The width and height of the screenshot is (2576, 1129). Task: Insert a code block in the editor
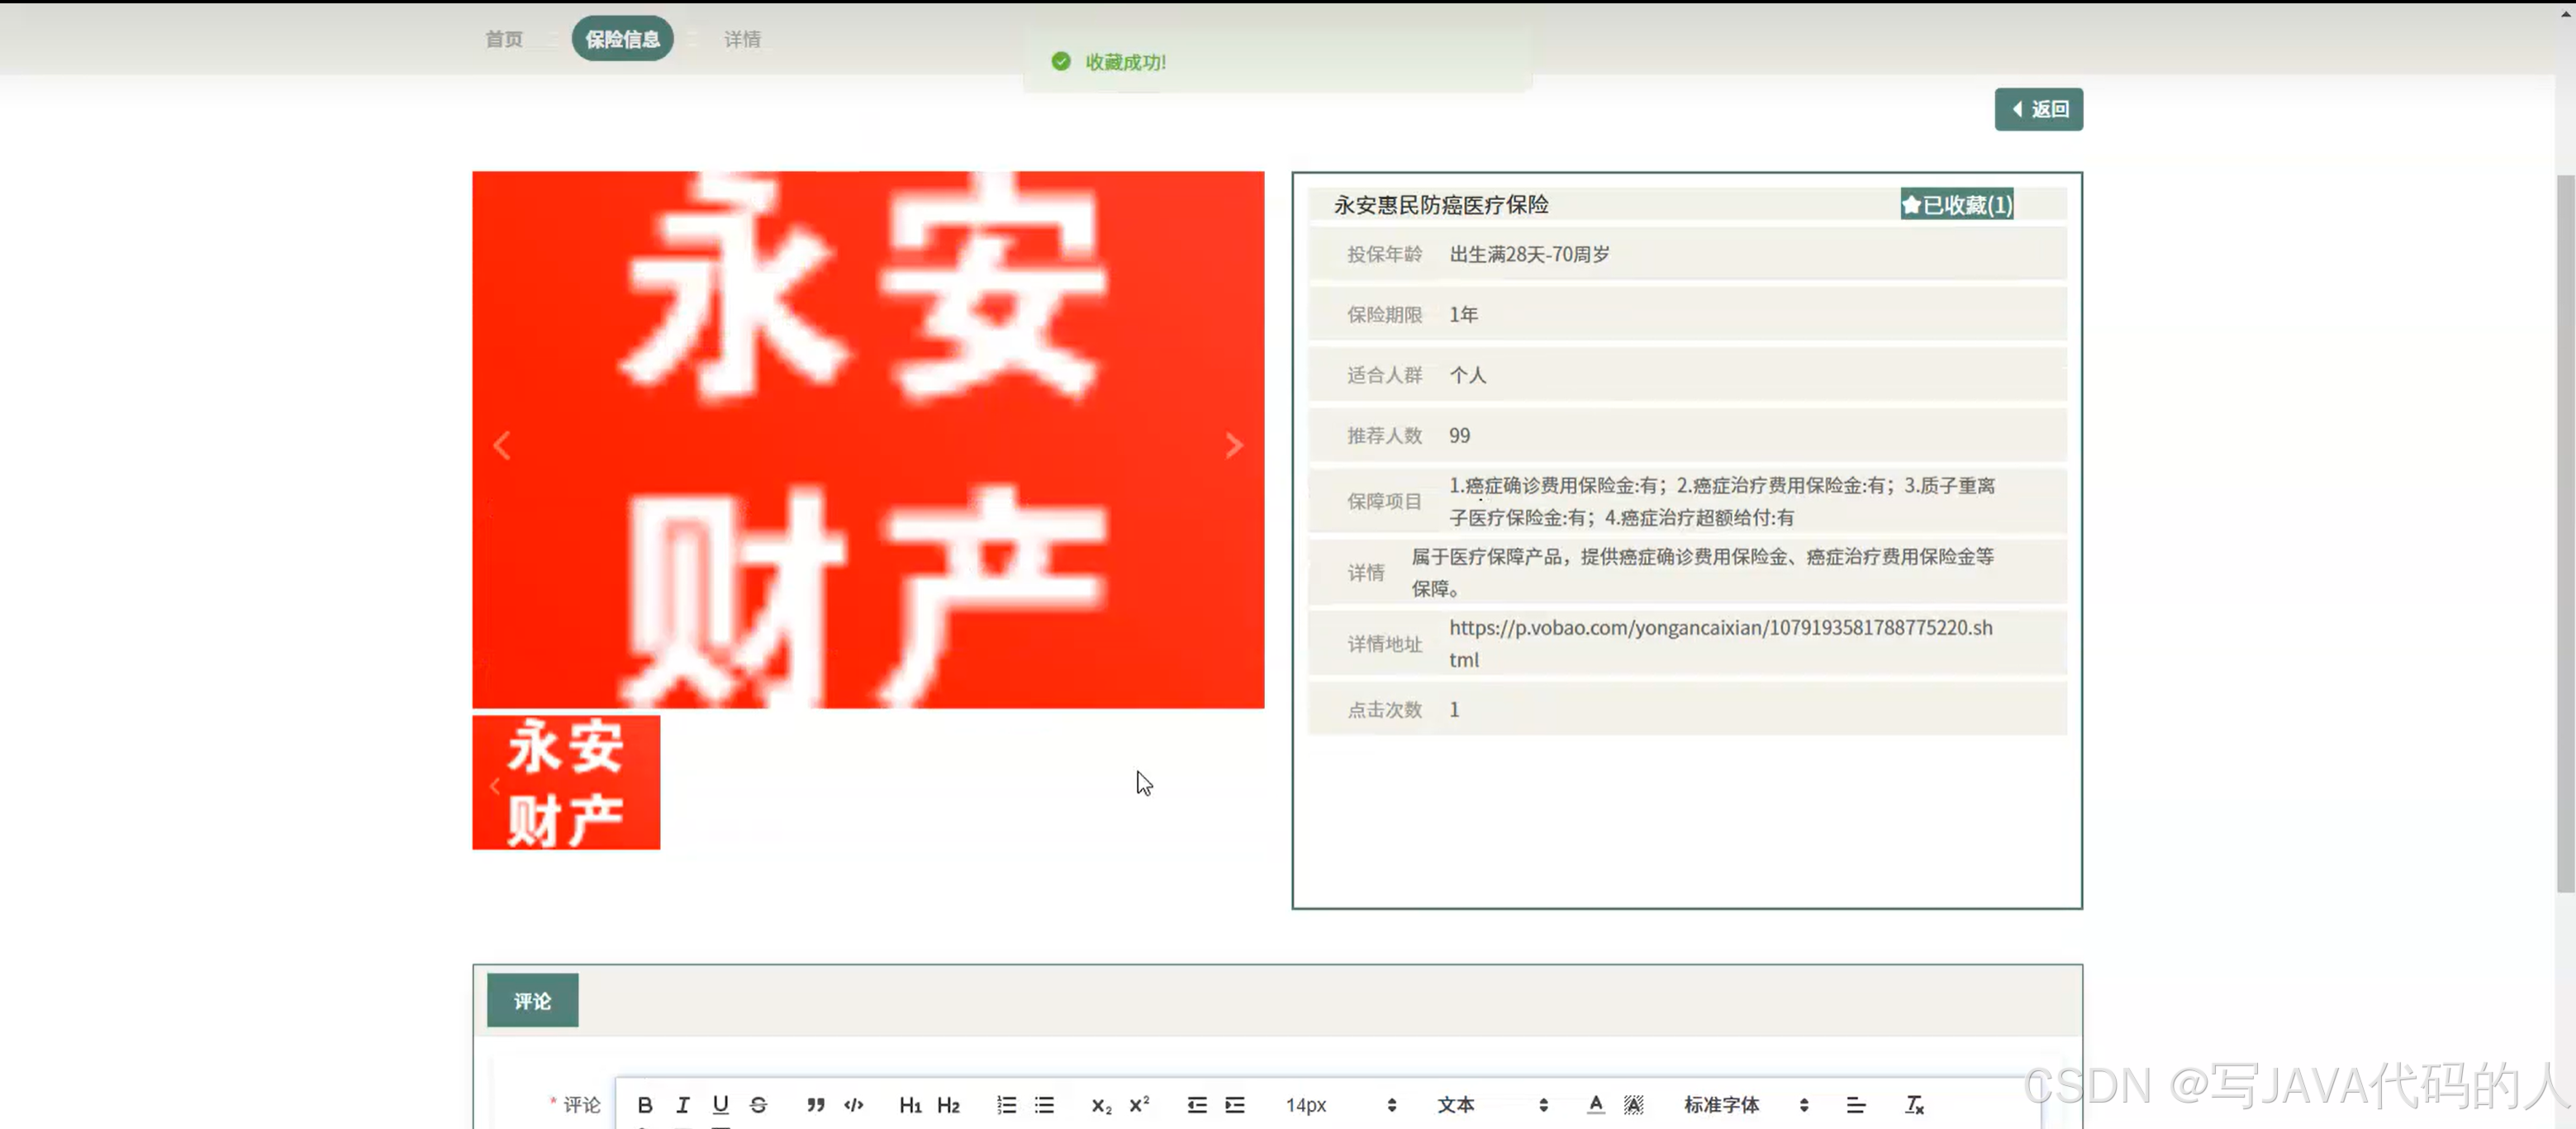pos(853,1104)
